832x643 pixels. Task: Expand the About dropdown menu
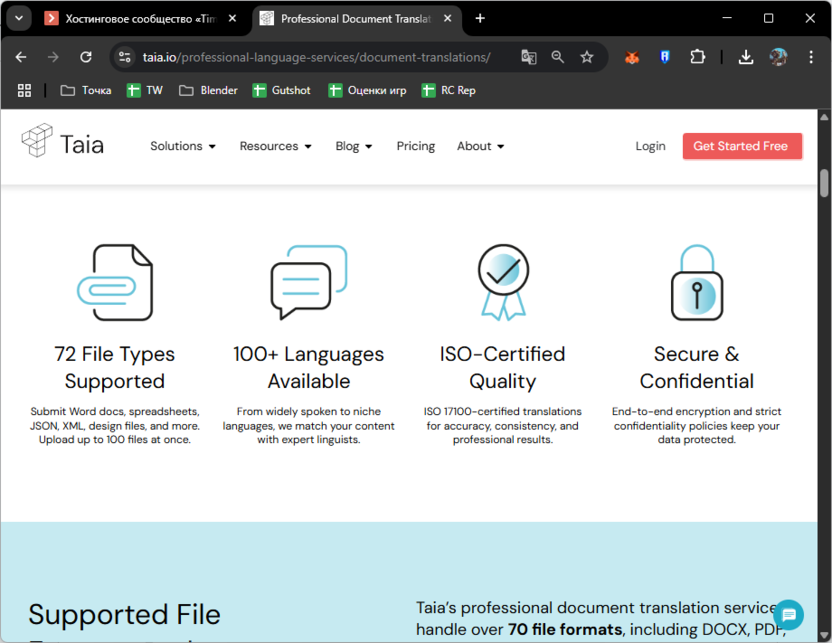coord(480,146)
